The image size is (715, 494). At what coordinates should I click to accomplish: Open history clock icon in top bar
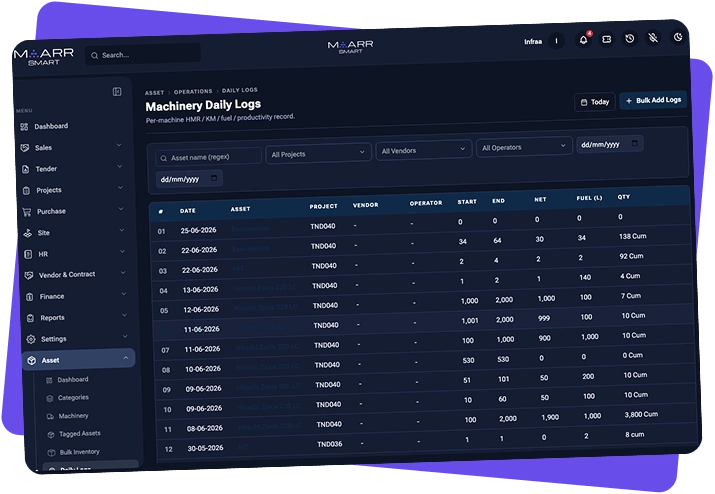coord(630,39)
